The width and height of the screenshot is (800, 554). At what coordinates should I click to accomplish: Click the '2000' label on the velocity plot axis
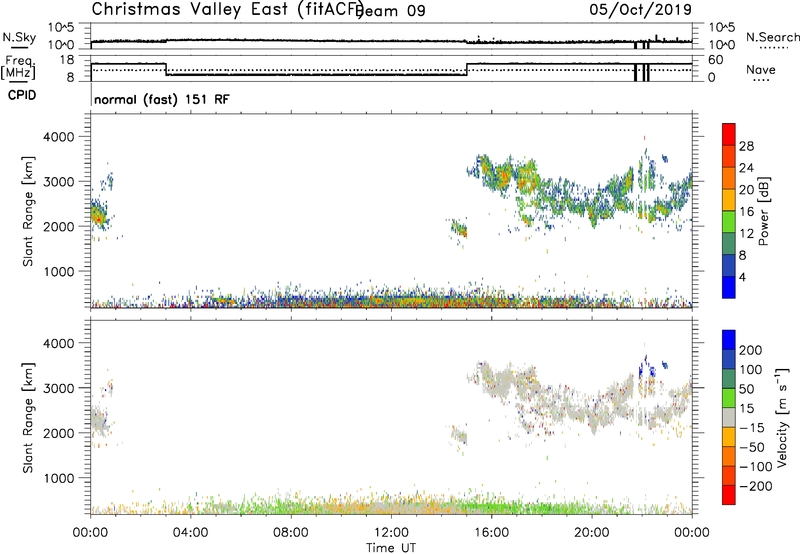[x=58, y=433]
